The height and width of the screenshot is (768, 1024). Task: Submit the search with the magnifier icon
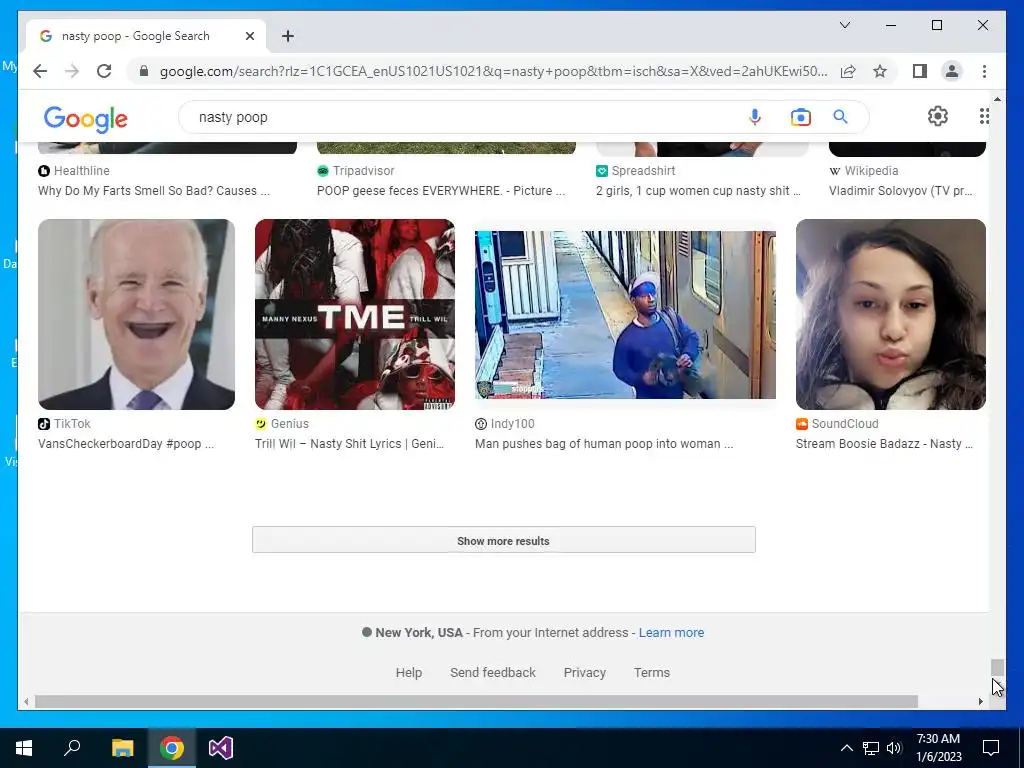tap(840, 117)
